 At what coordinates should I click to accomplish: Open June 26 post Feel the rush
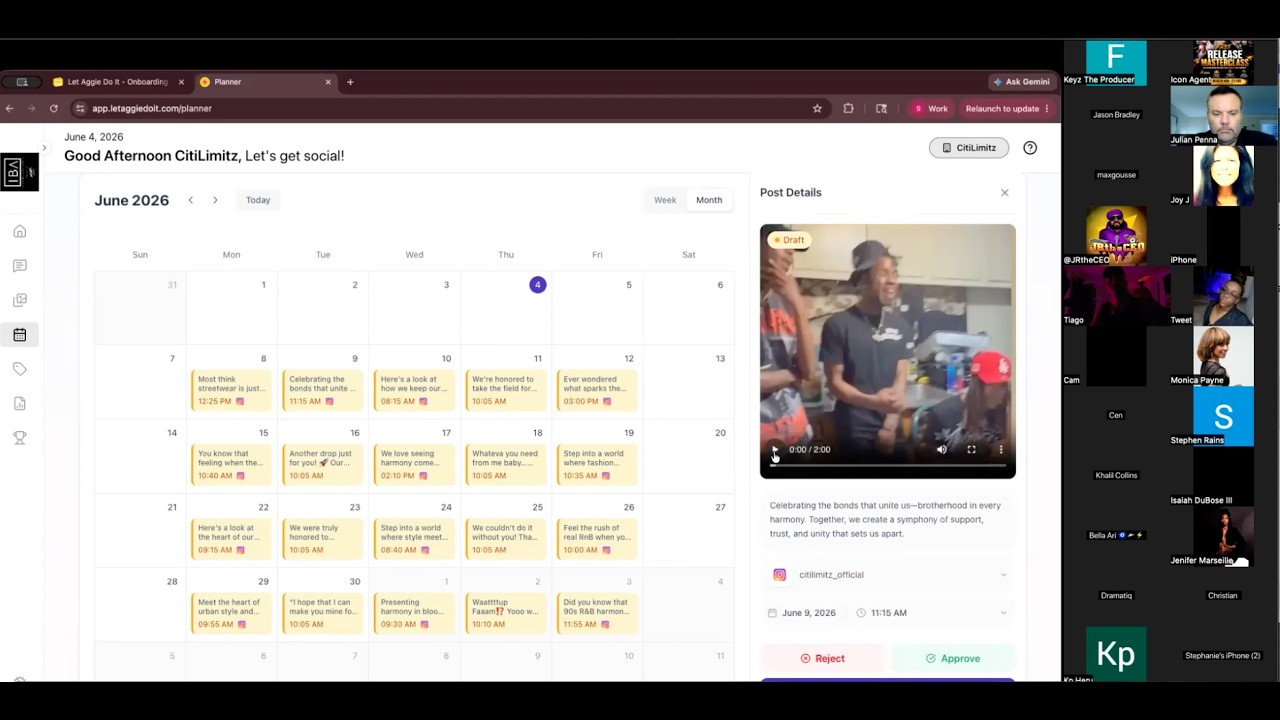(597, 539)
